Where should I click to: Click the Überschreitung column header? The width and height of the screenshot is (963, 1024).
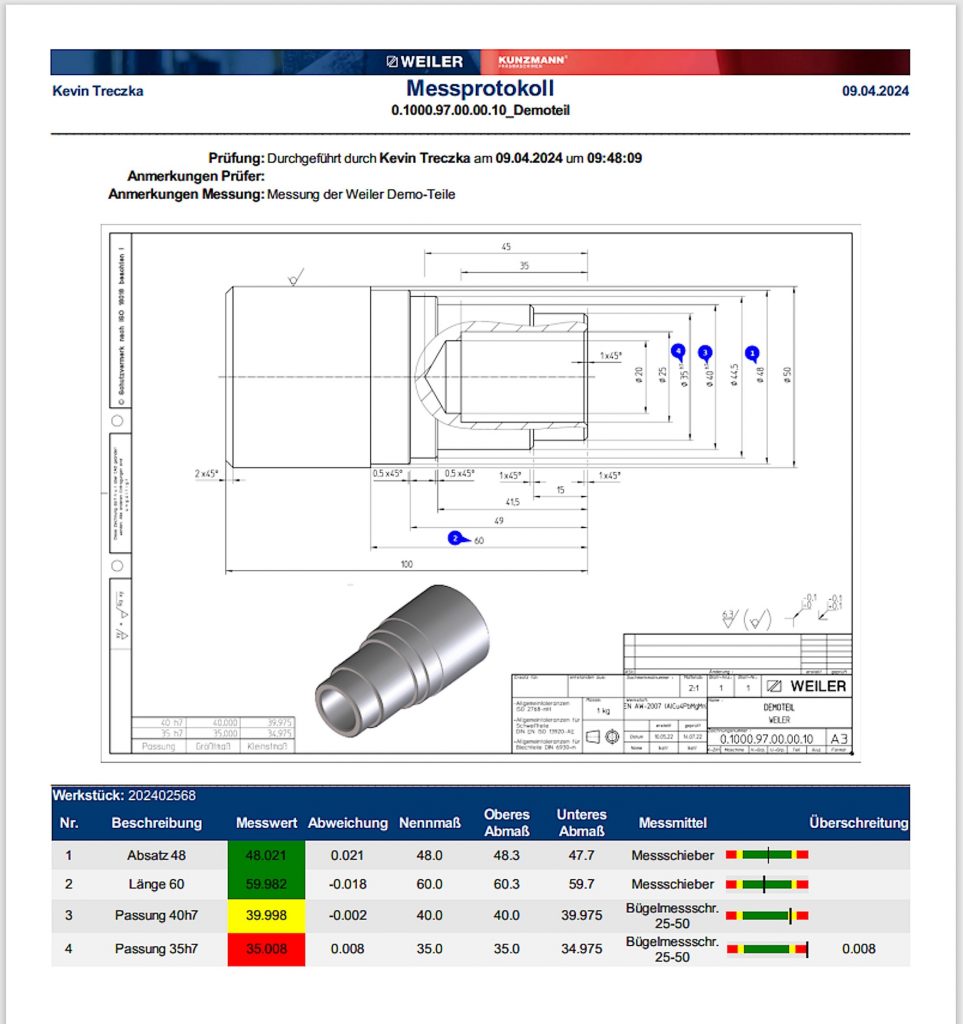[858, 823]
